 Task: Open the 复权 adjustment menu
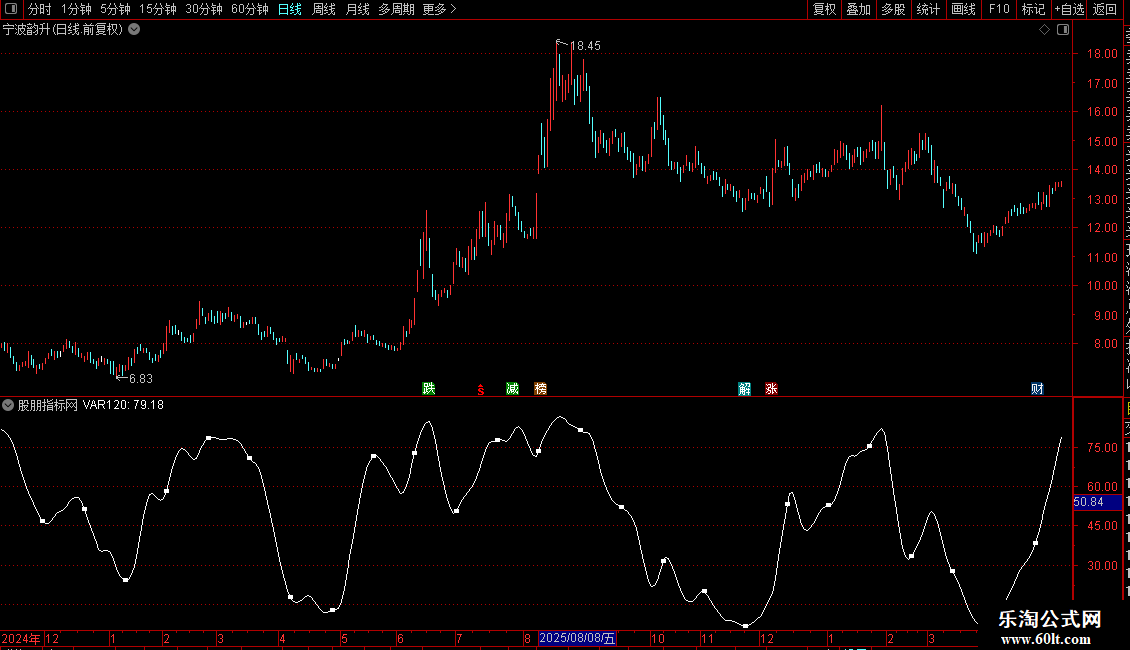824,9
